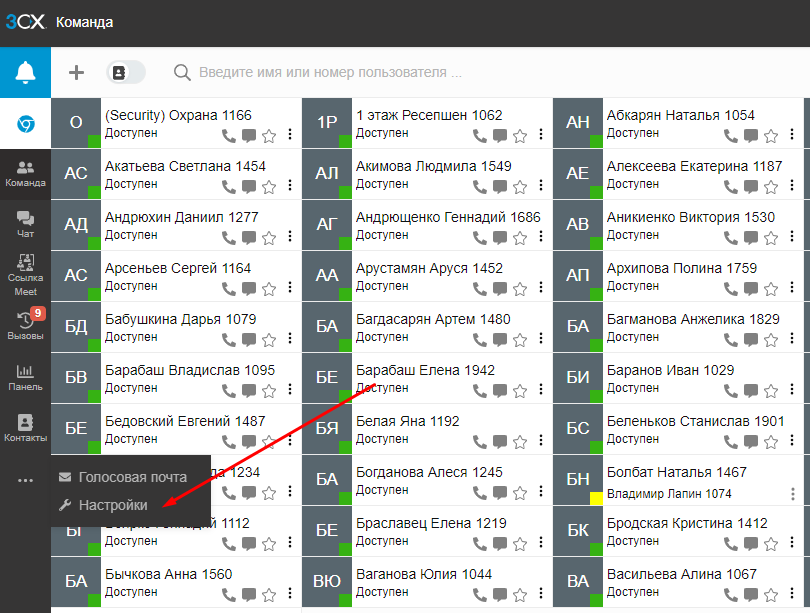Toggle the contact view switch
Viewport: 810px width, 613px height.
pos(126,72)
